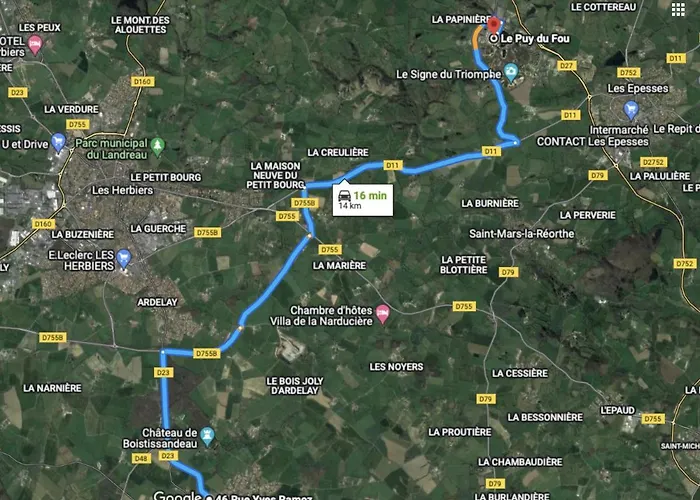The image size is (700, 500).
Task: Select the U et Drive shopping marker
Action: coord(58,142)
